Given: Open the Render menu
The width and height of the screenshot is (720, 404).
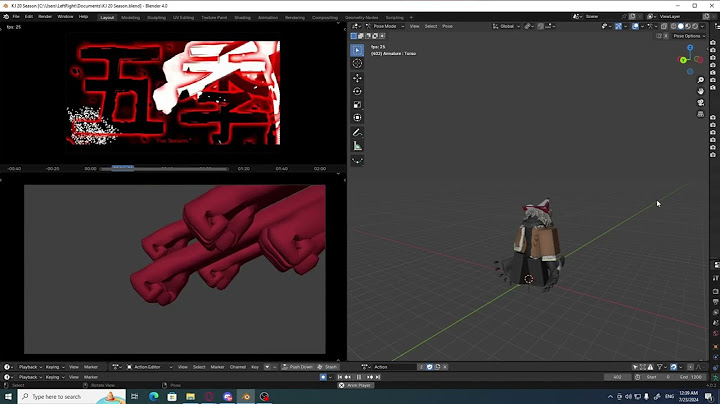Looking at the screenshot, I should coord(45,17).
